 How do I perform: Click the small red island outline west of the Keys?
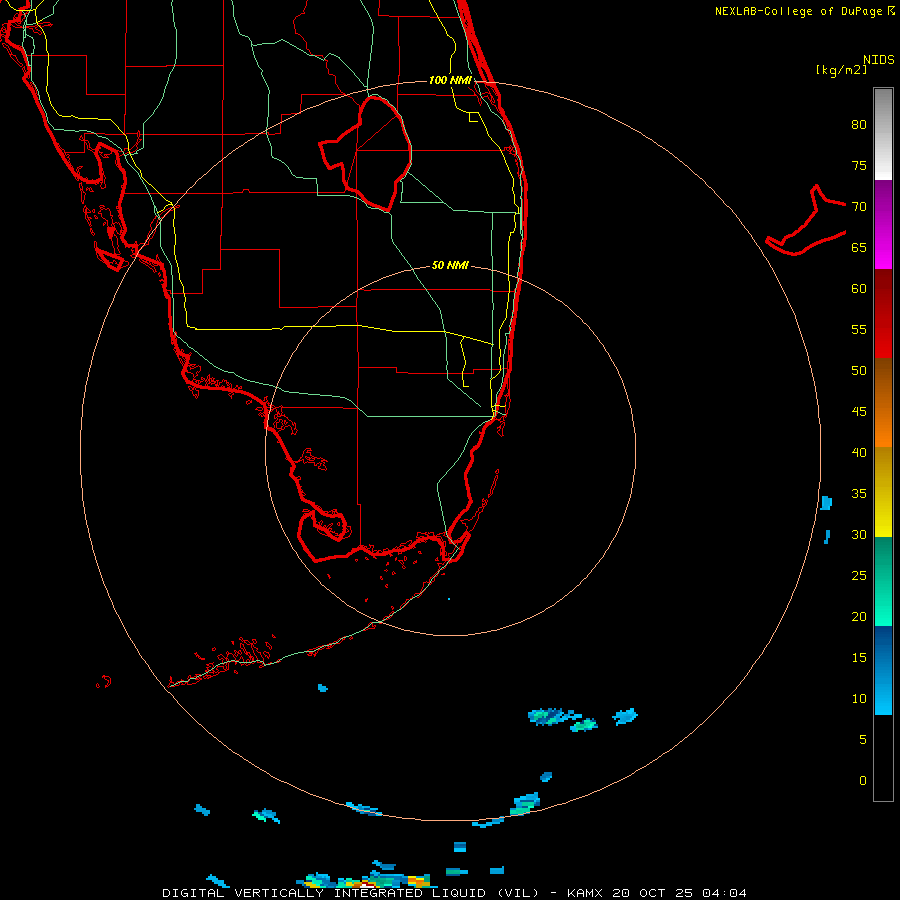tap(104, 681)
